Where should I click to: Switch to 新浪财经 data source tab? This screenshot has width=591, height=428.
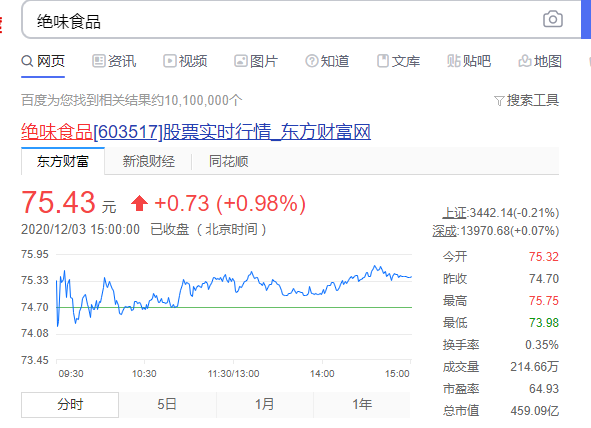click(x=149, y=162)
